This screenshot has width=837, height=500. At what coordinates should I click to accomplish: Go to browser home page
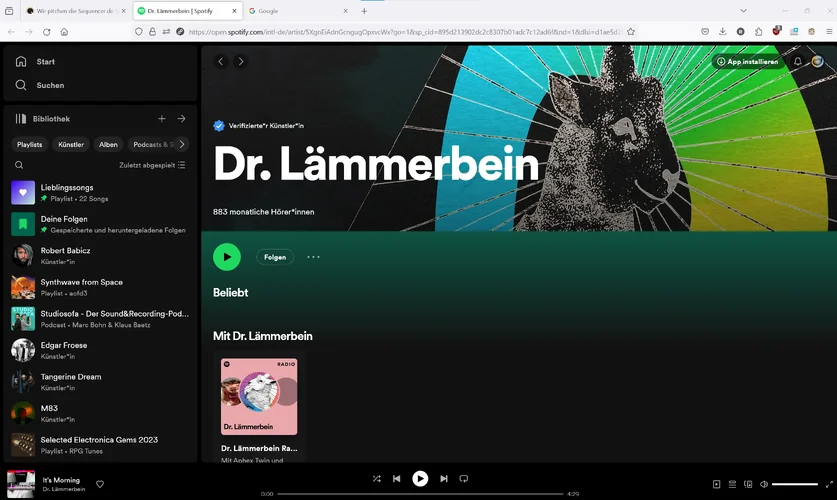point(64,32)
